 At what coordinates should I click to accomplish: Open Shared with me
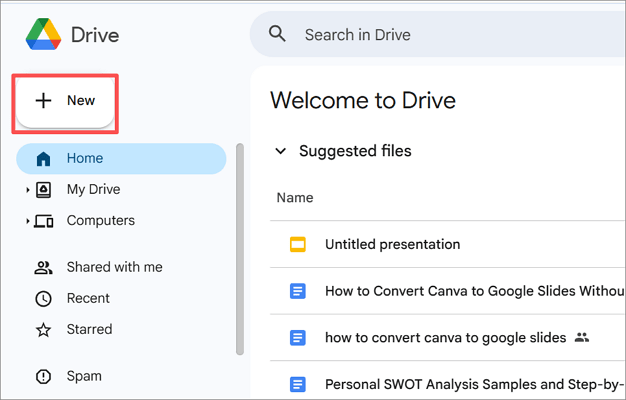coord(115,267)
